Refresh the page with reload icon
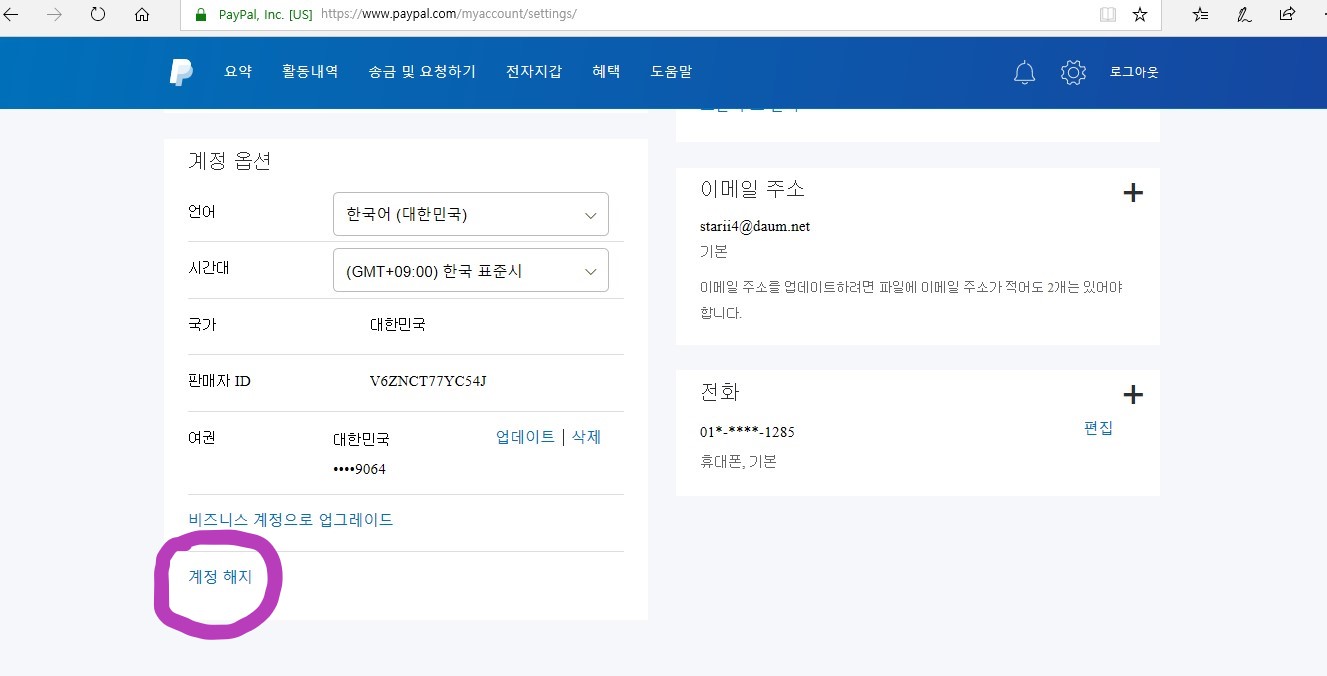The image size is (1327, 676). [97, 14]
